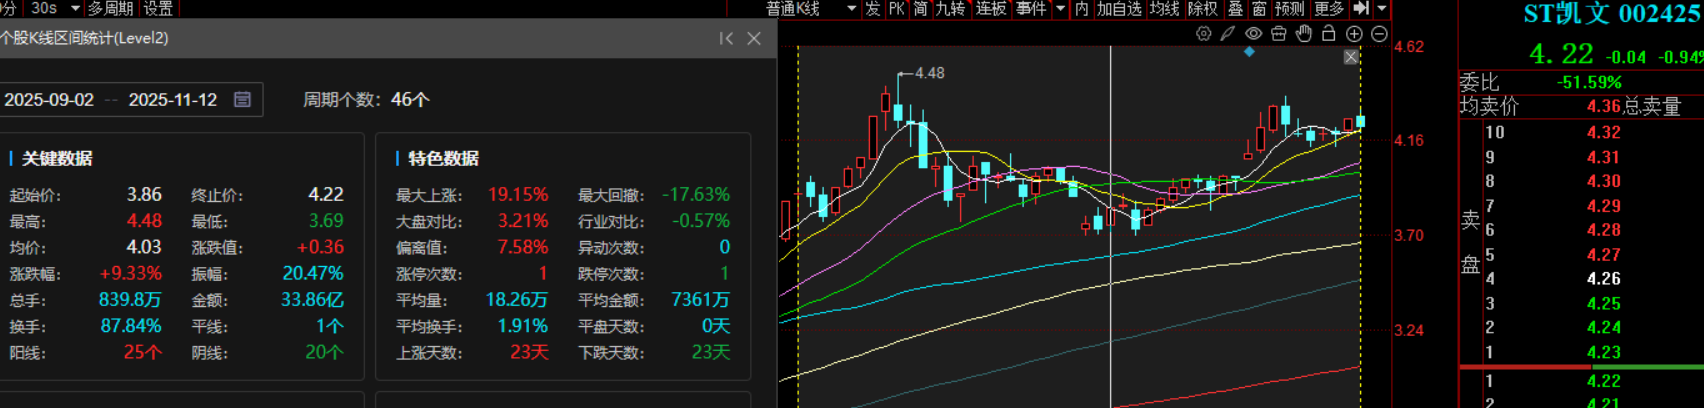Select the drawing pen tool icon

pos(1228,34)
